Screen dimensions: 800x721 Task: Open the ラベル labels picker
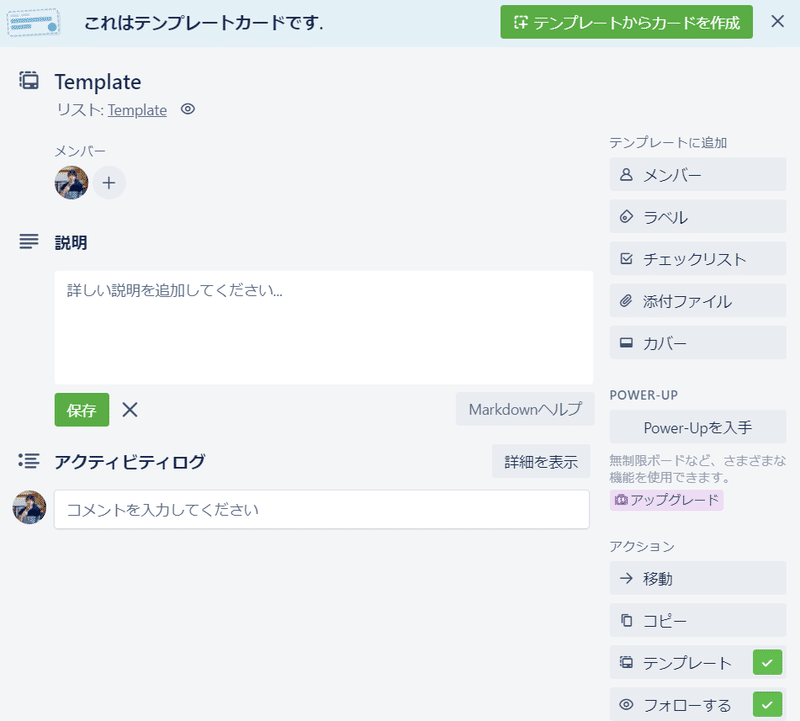pos(697,217)
